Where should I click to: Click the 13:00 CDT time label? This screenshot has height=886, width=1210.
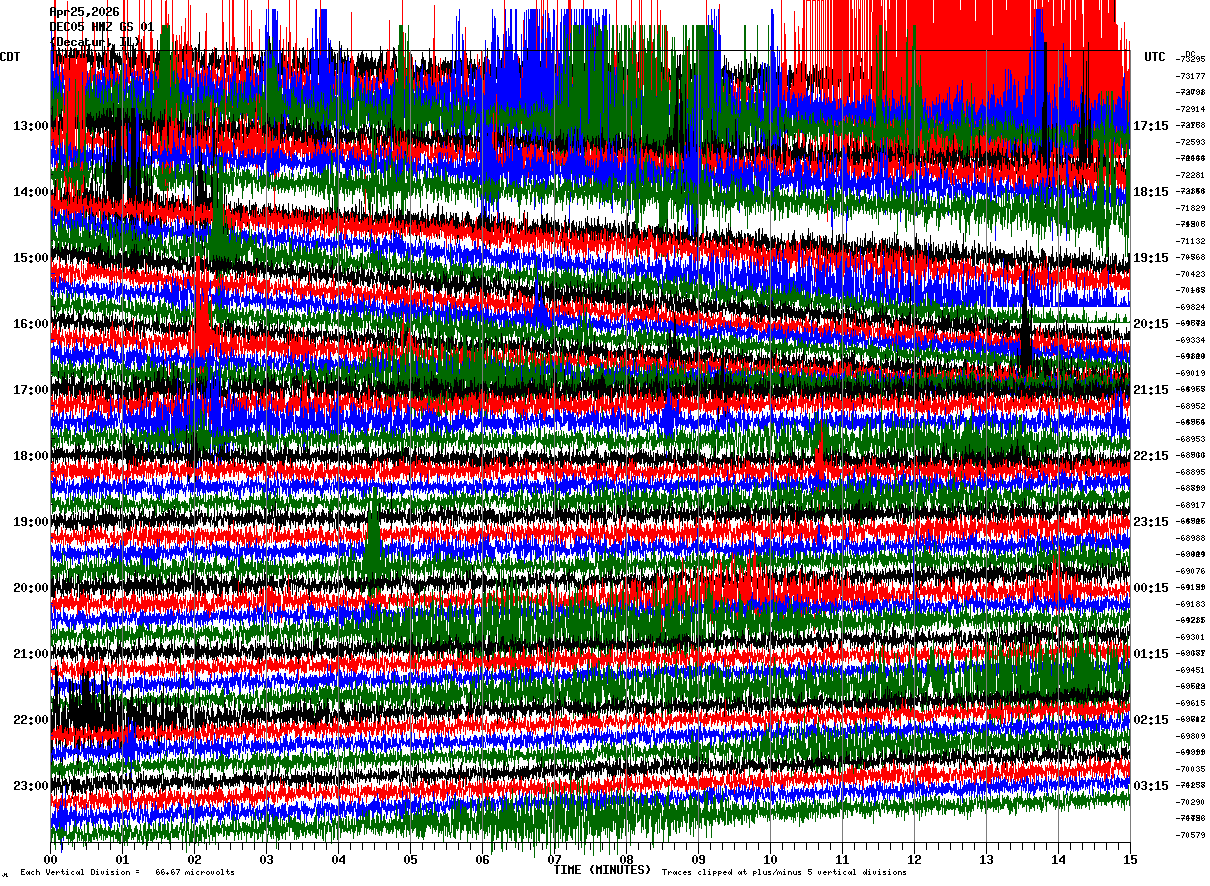click(x=30, y=126)
